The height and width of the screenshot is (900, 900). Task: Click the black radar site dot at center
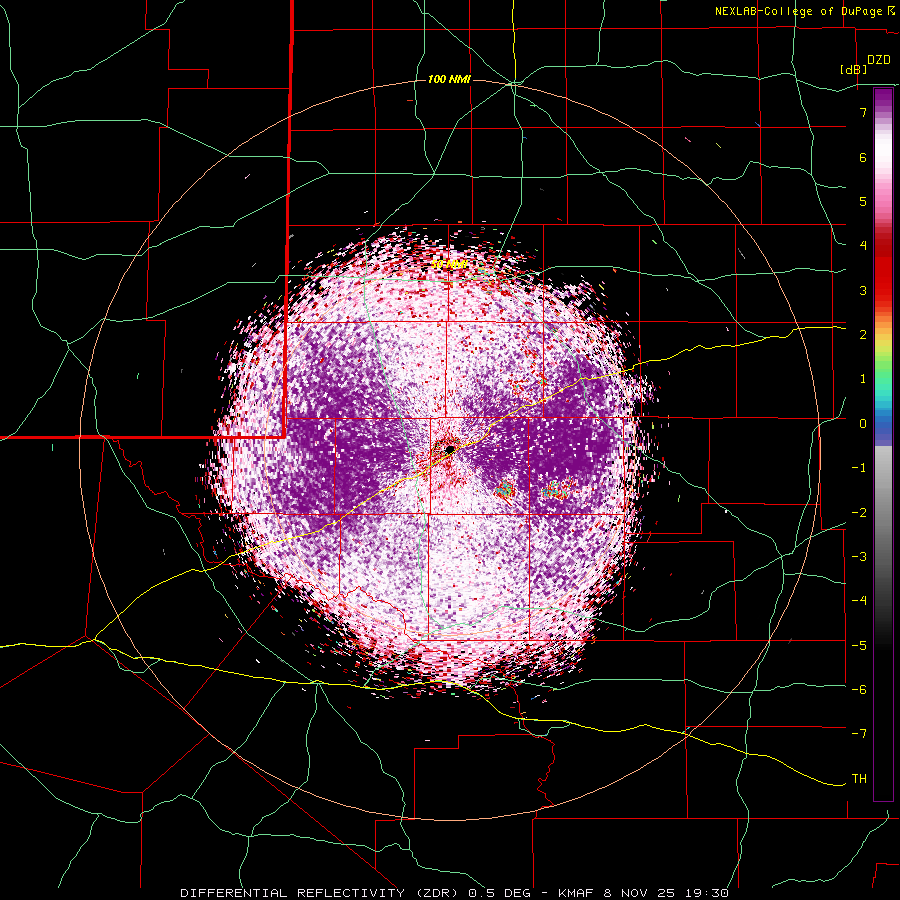[450, 449]
